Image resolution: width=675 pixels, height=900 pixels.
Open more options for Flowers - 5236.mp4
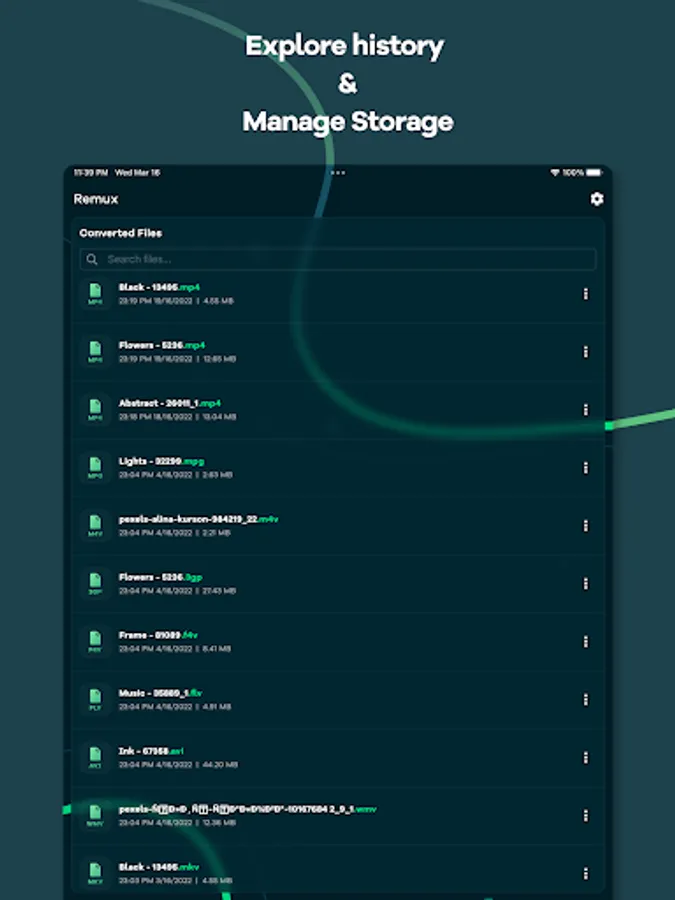tap(585, 352)
